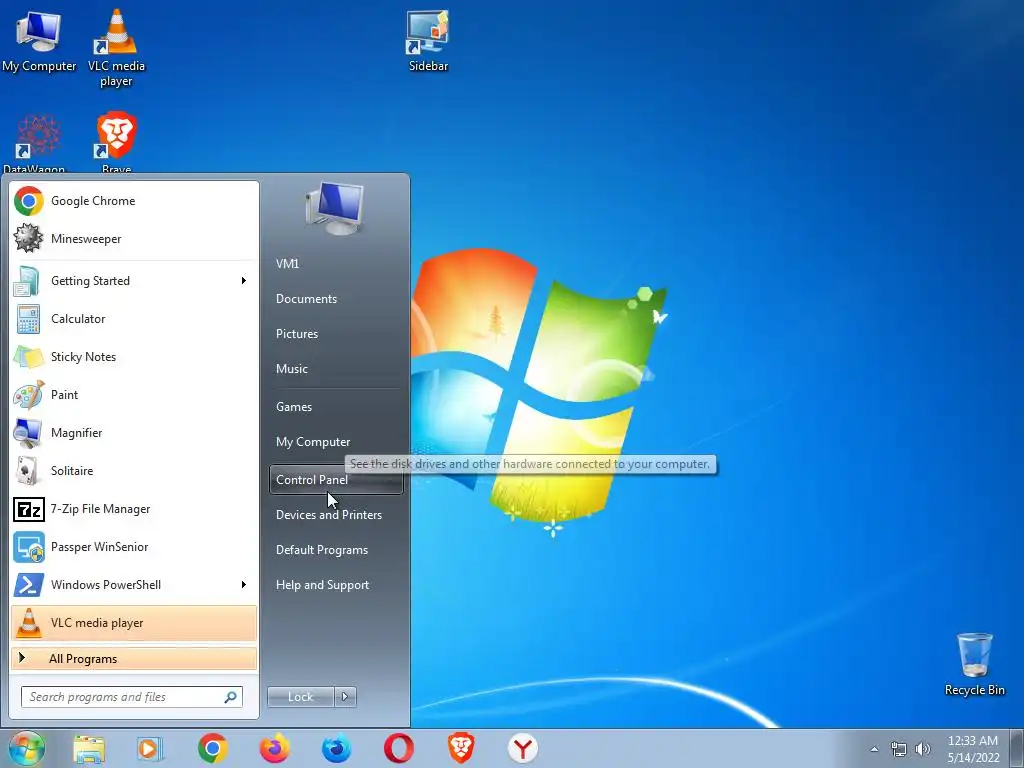Open Windows Media Player from the taskbar
Image resolution: width=1024 pixels, height=768 pixels.
150,748
